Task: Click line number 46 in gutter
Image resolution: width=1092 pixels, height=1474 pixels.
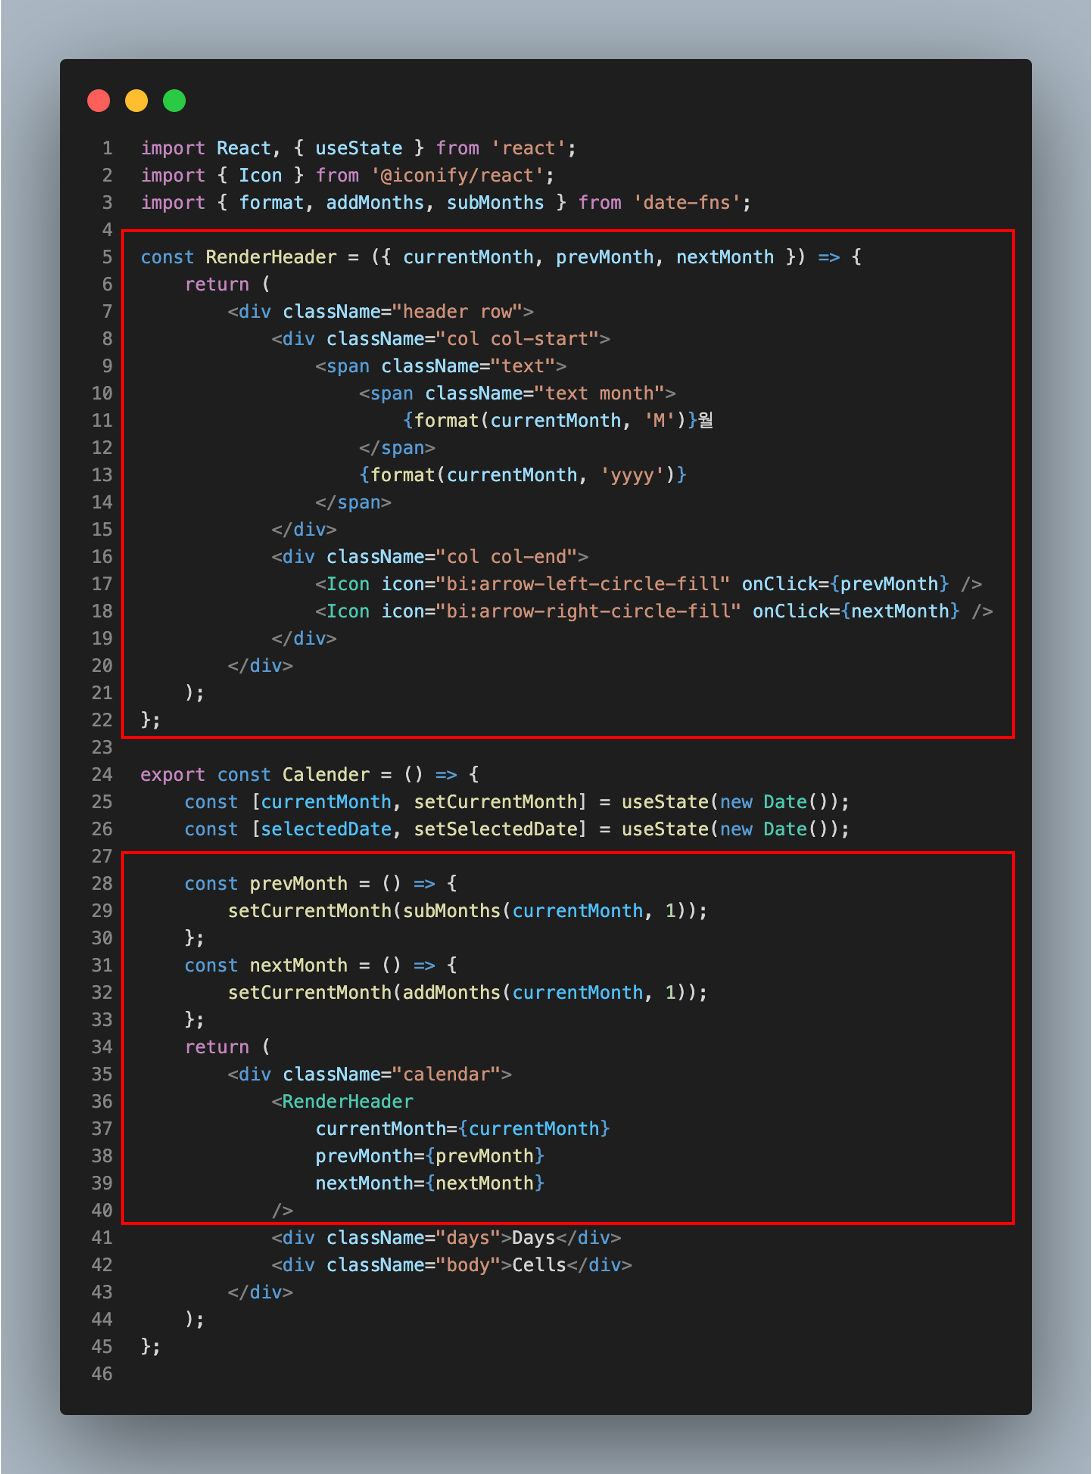Action: point(102,1374)
